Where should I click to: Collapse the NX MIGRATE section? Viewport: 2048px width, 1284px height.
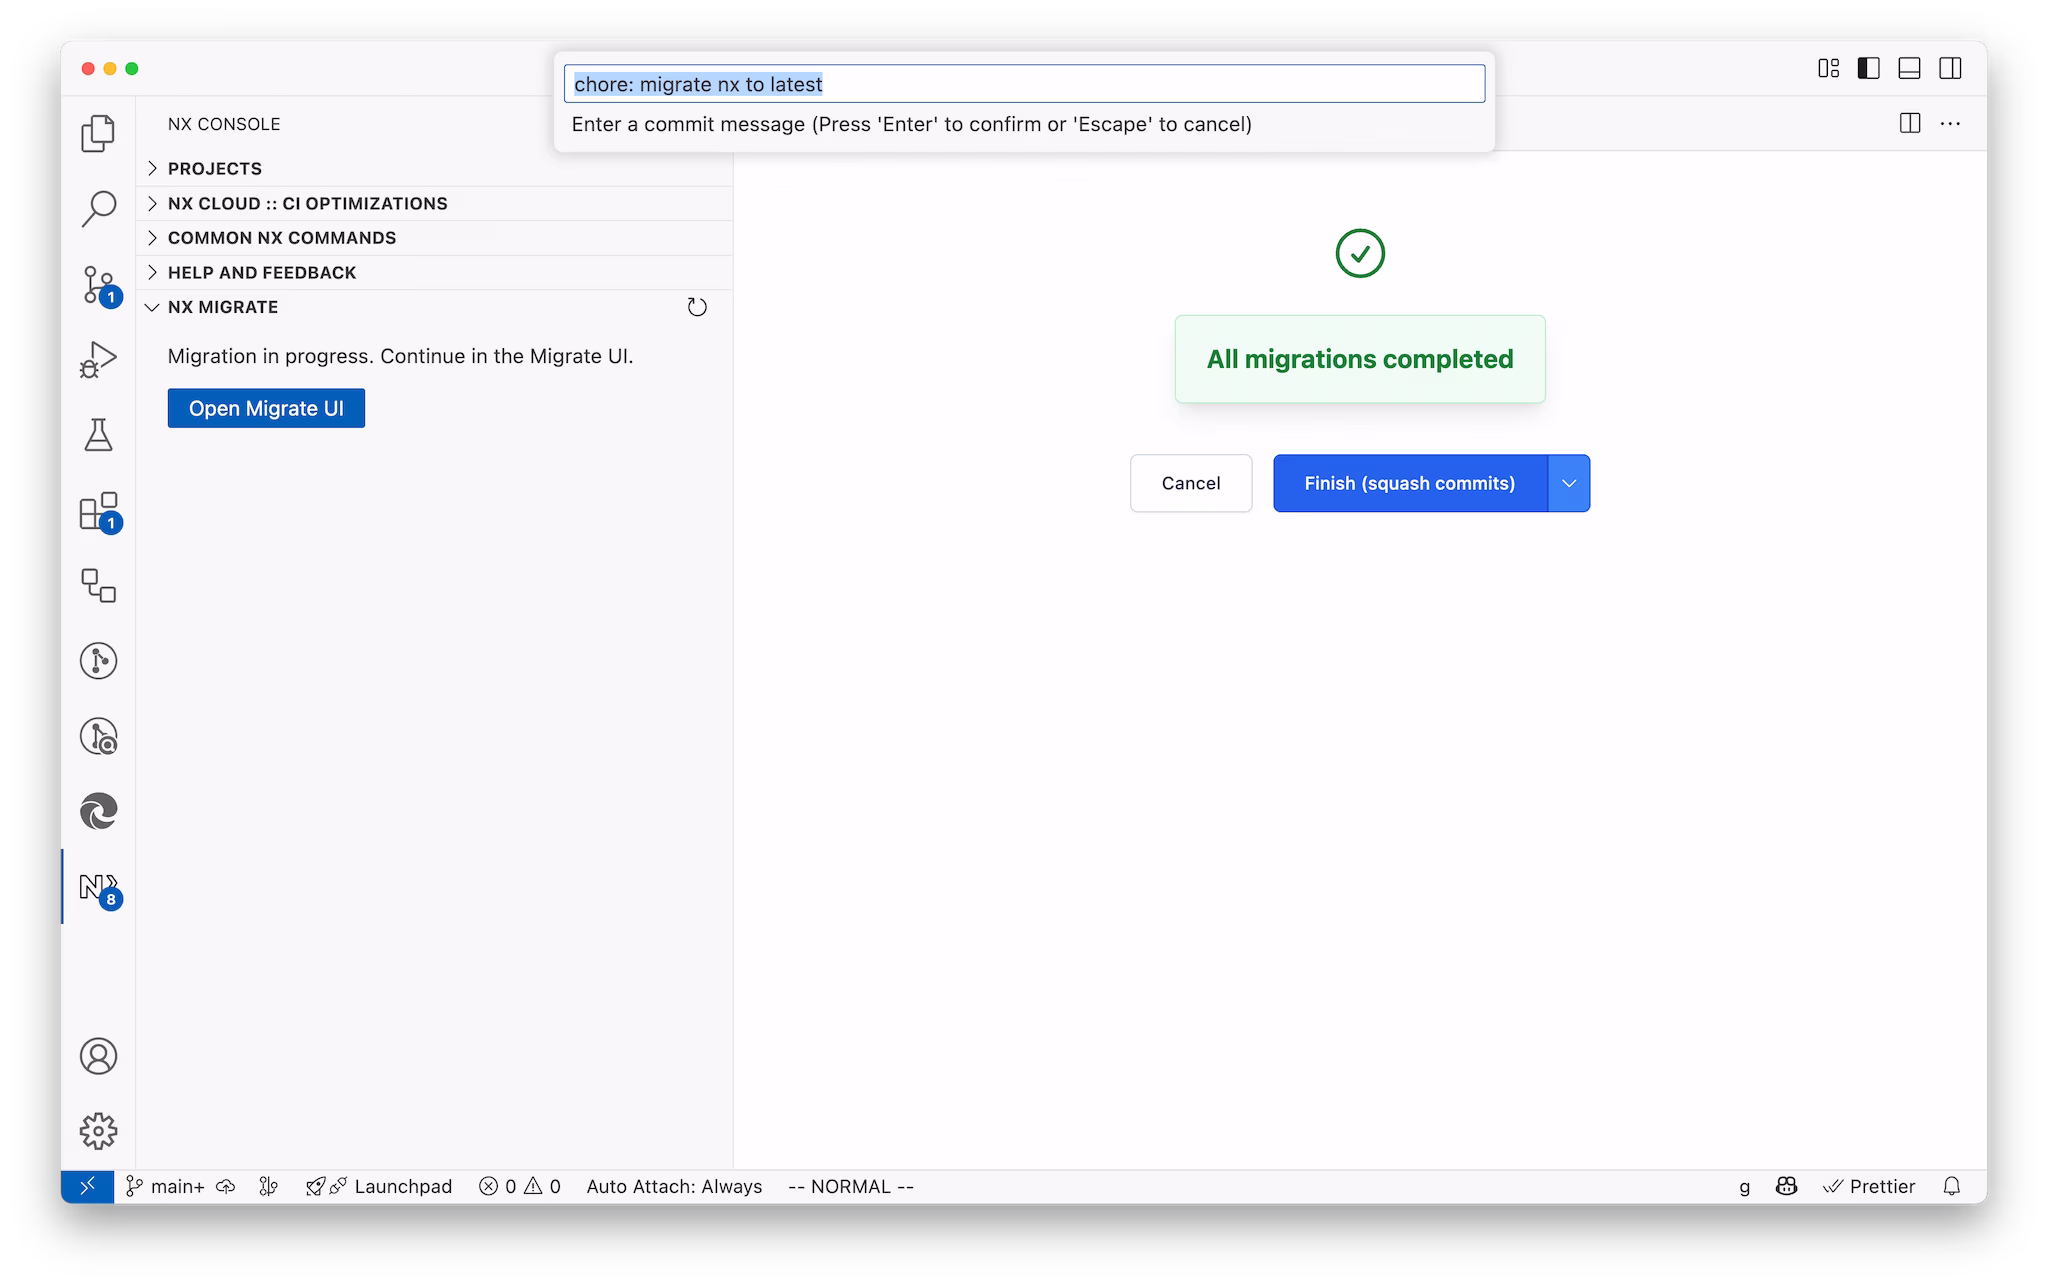[x=223, y=307]
